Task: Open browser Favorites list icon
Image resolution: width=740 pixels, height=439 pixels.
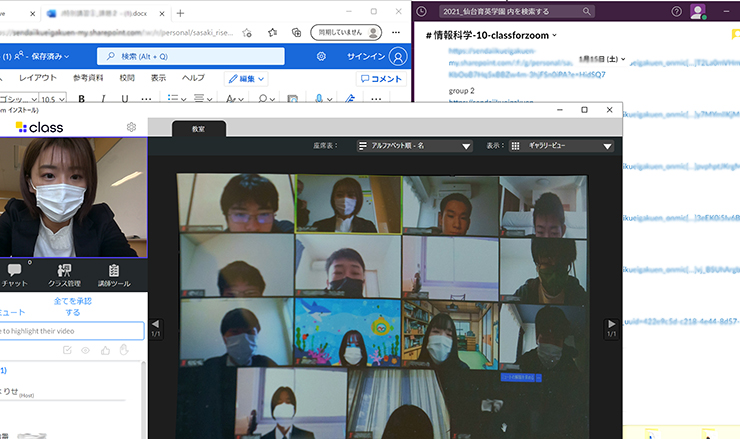Action: click(272, 33)
